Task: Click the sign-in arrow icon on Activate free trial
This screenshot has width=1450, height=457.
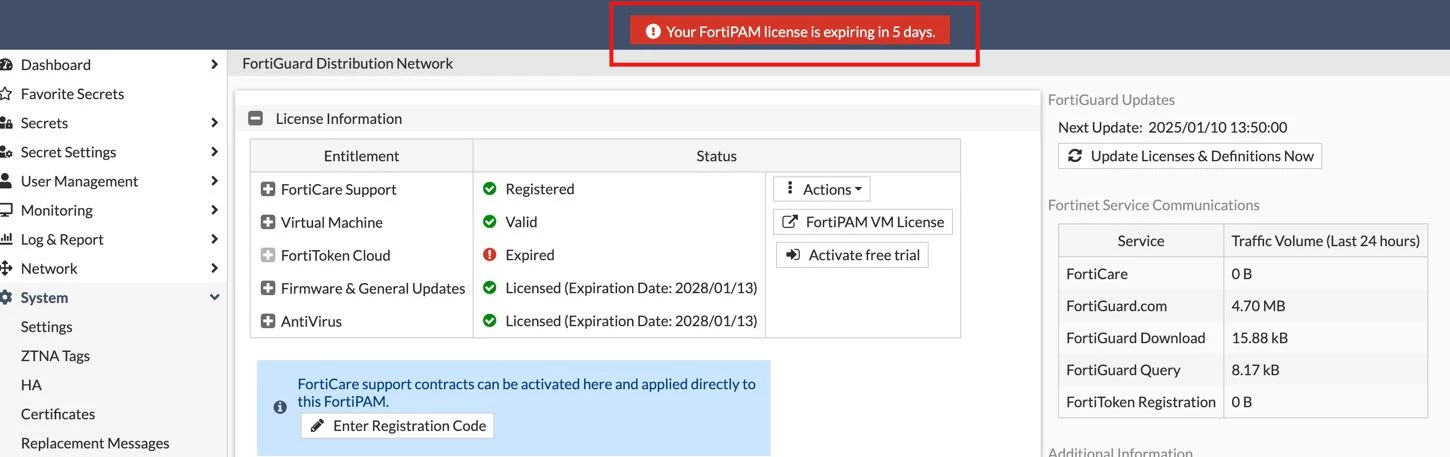Action: pyautogui.click(x=793, y=255)
